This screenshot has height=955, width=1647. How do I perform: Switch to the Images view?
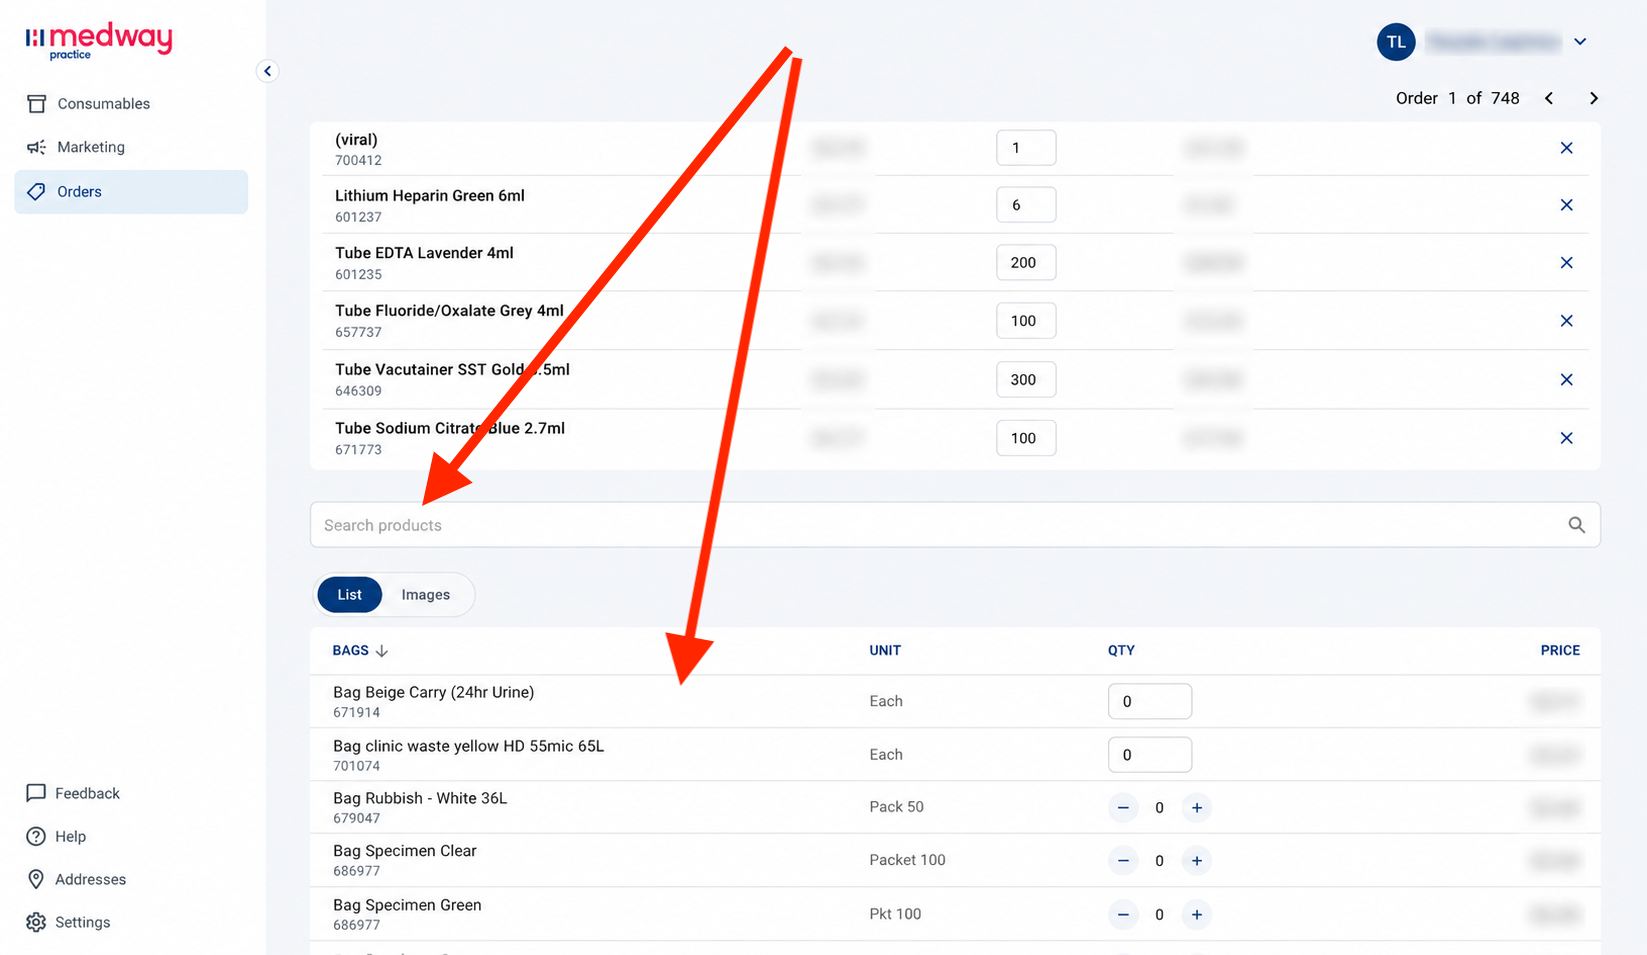coord(426,595)
